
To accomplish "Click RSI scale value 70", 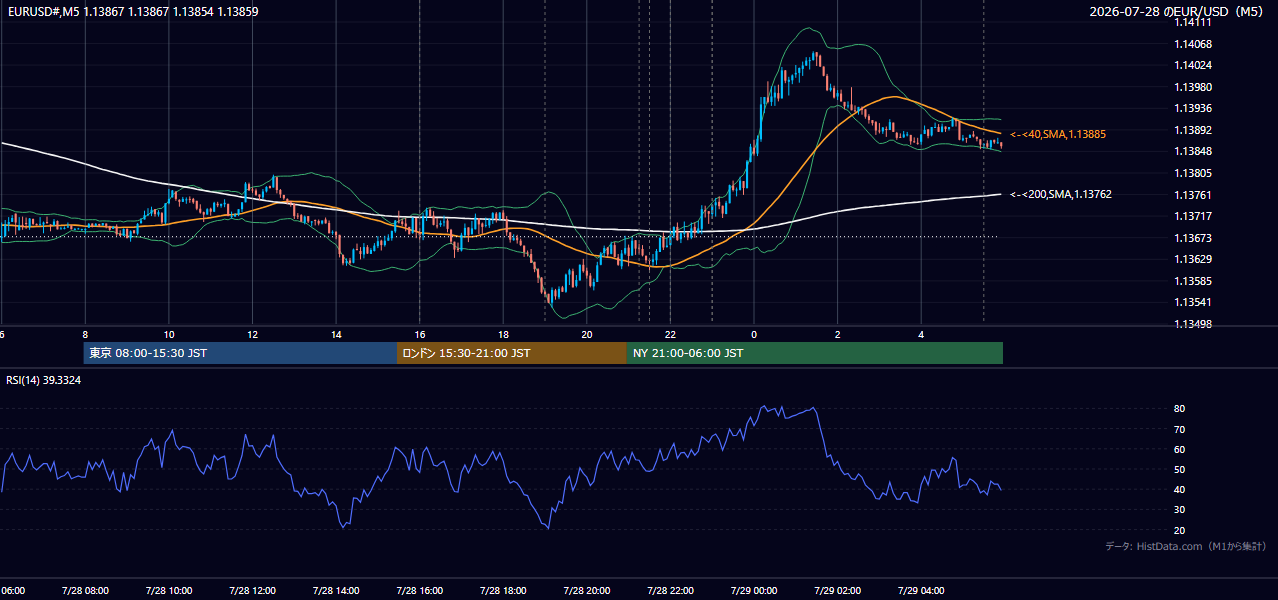I will click(1180, 429).
